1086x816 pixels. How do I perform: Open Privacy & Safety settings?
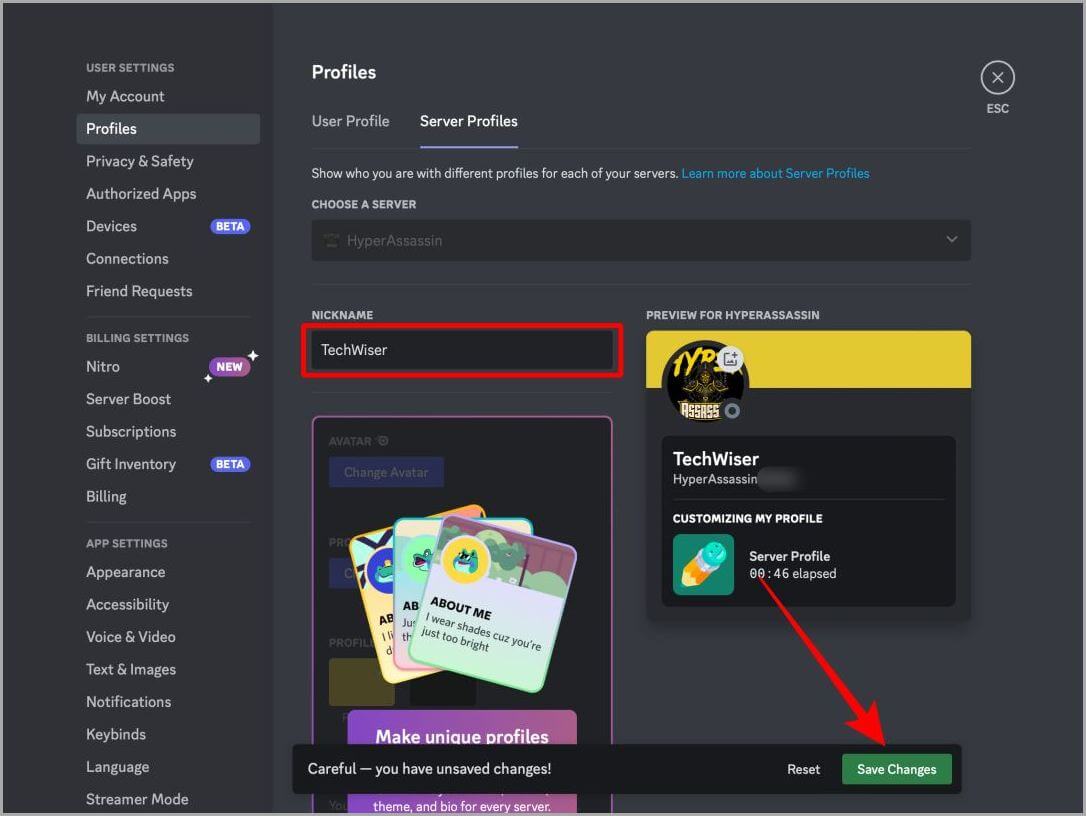point(168,161)
